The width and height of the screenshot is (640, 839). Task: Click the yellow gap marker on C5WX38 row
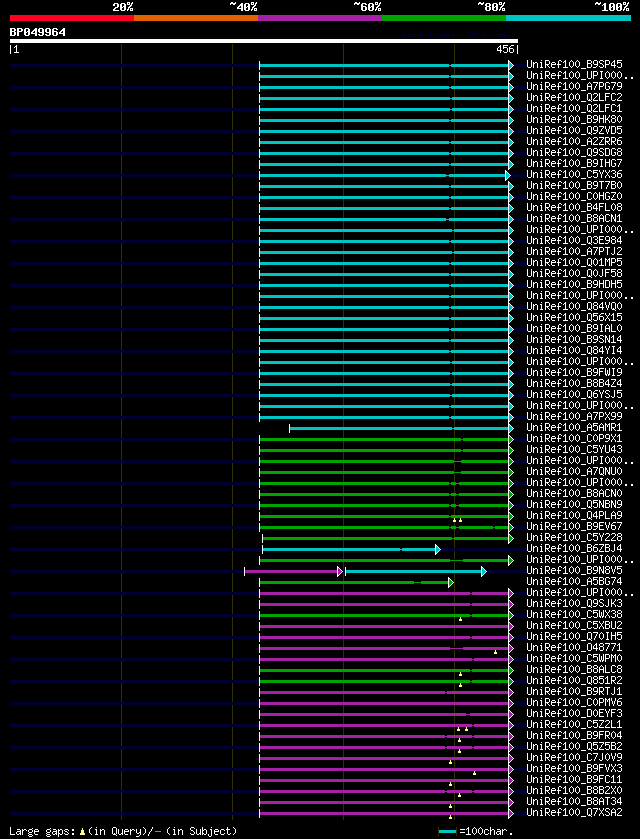460,619
